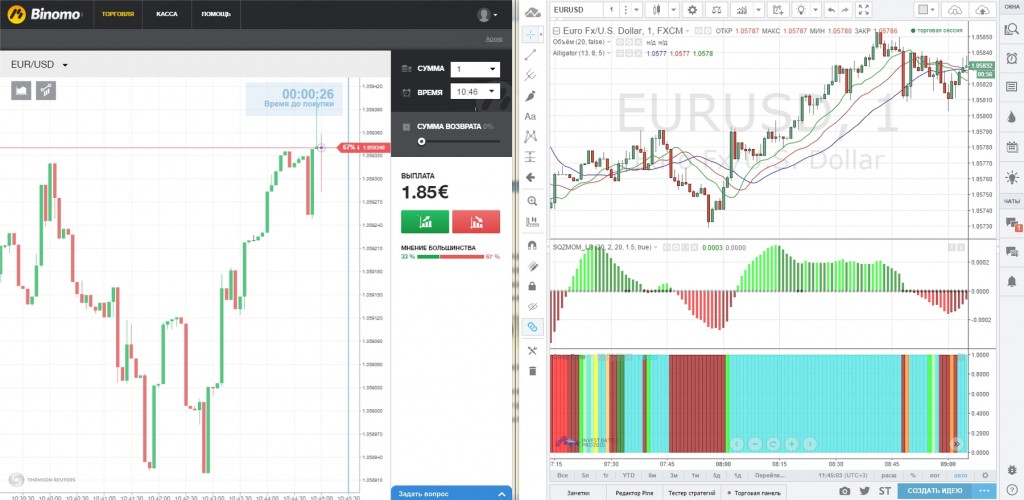Select the brush drawing tool
This screenshot has width=1024, height=500.
531,96
